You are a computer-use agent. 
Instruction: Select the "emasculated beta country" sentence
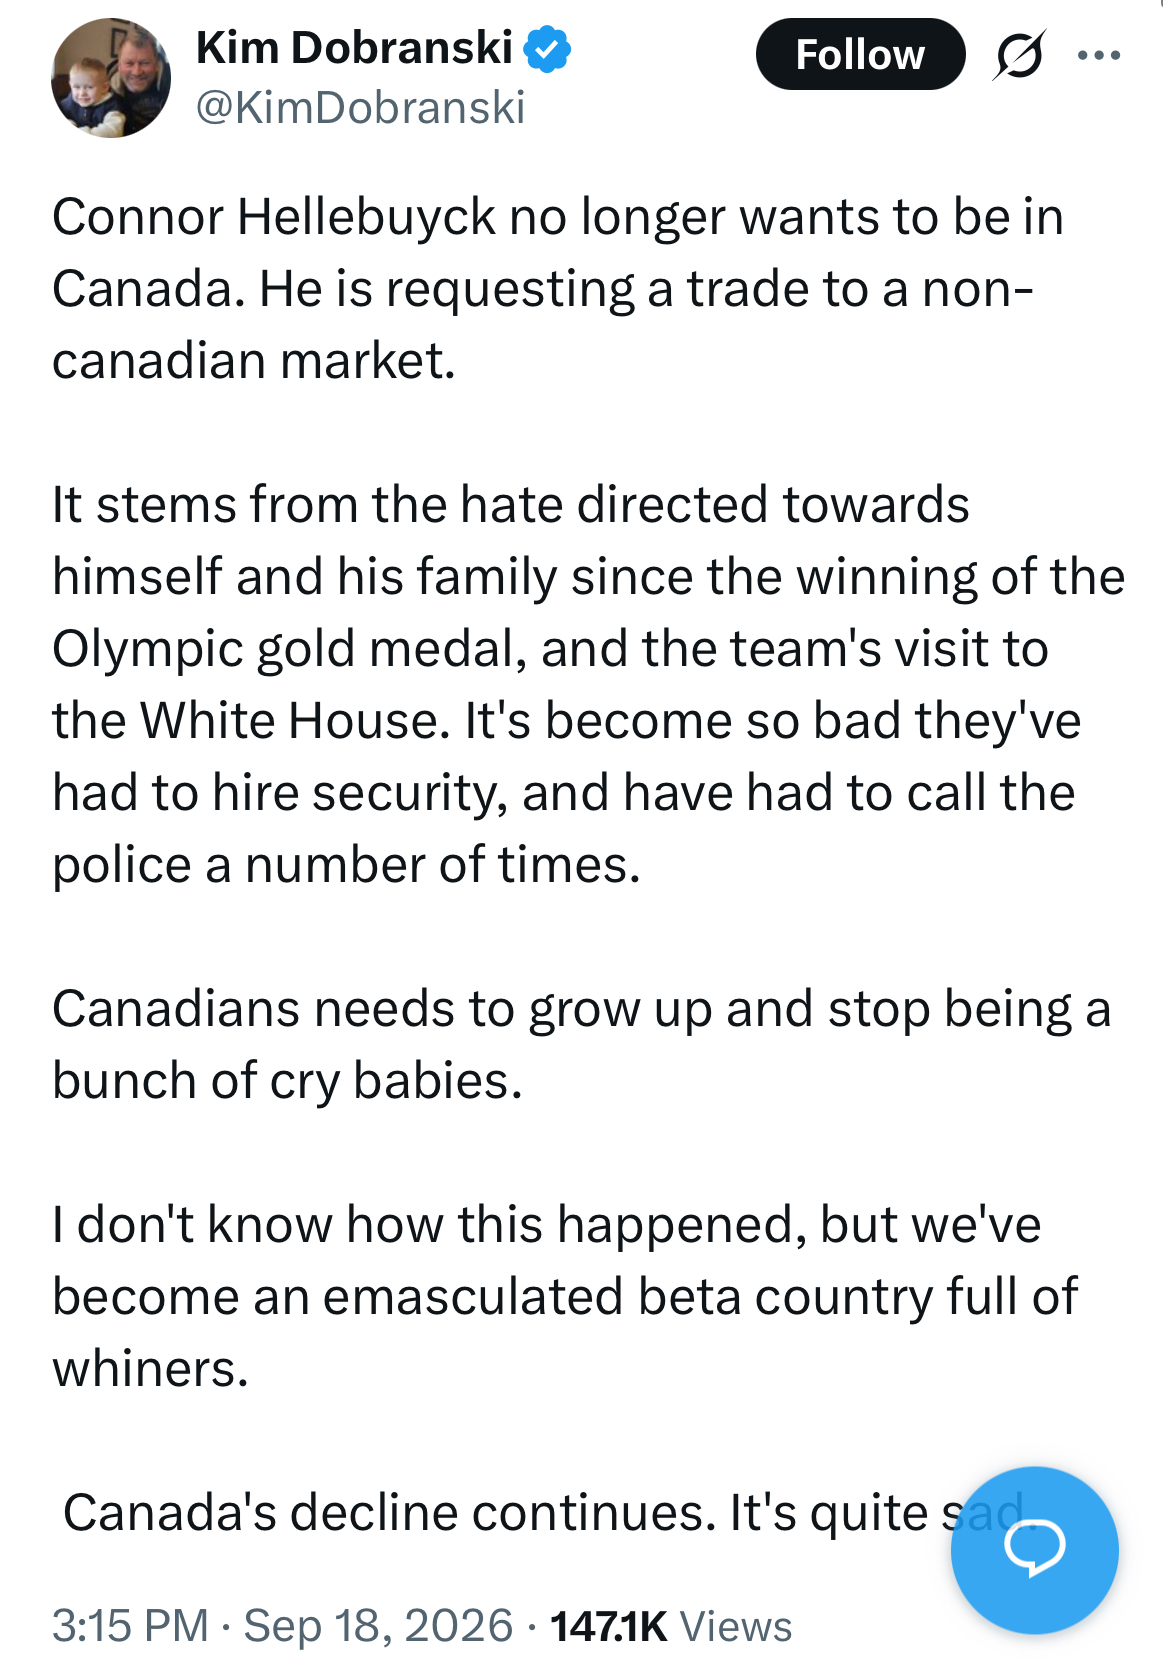point(566,1297)
